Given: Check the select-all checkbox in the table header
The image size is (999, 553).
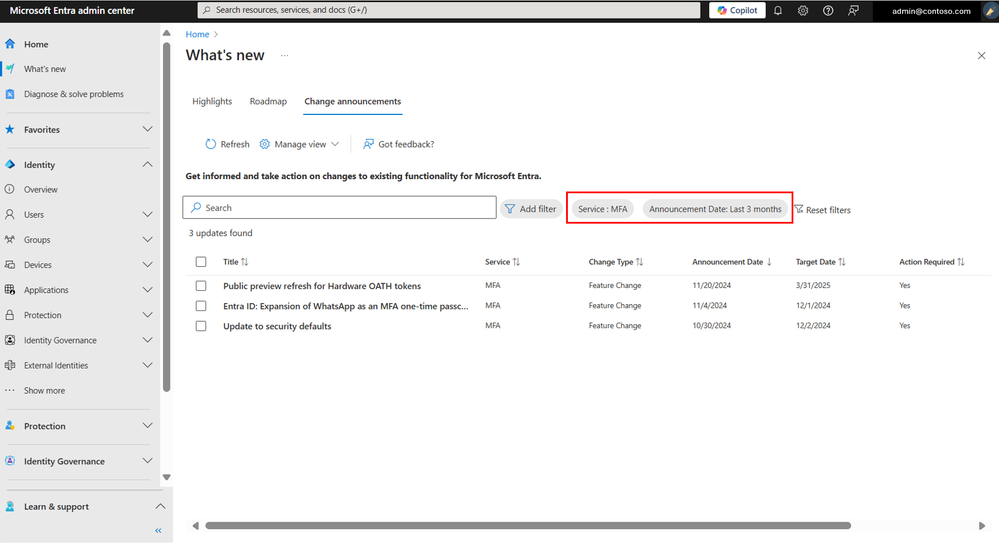Looking at the screenshot, I should [201, 262].
